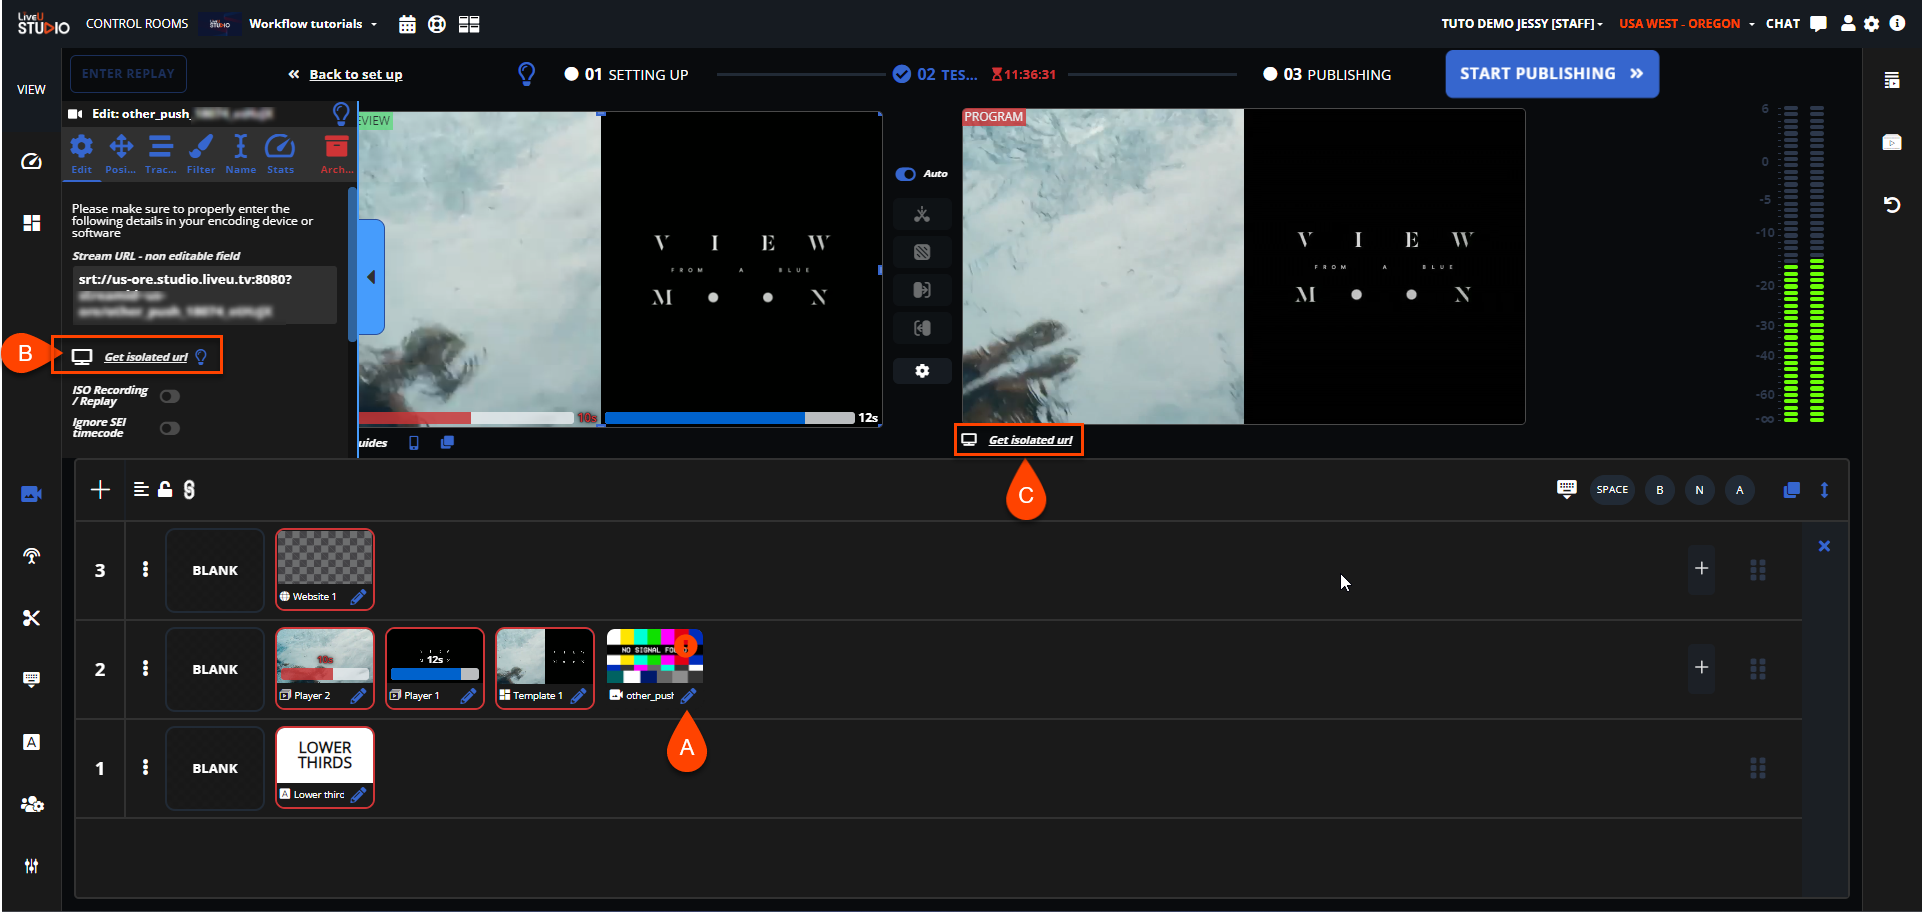
Task: Click the B shortcut button
Action: 1660,490
